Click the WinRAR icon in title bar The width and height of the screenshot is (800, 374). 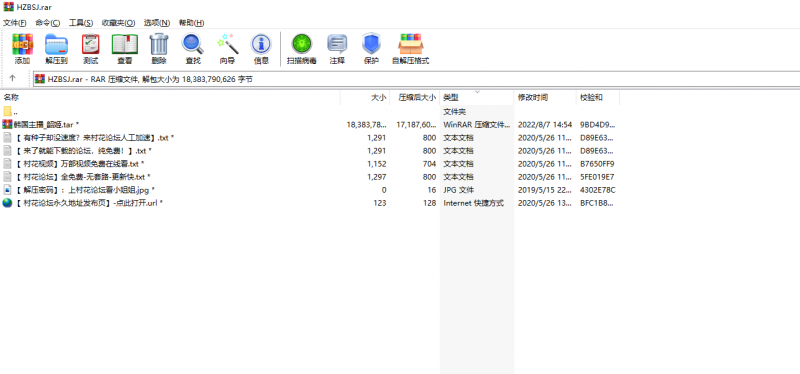8,7
